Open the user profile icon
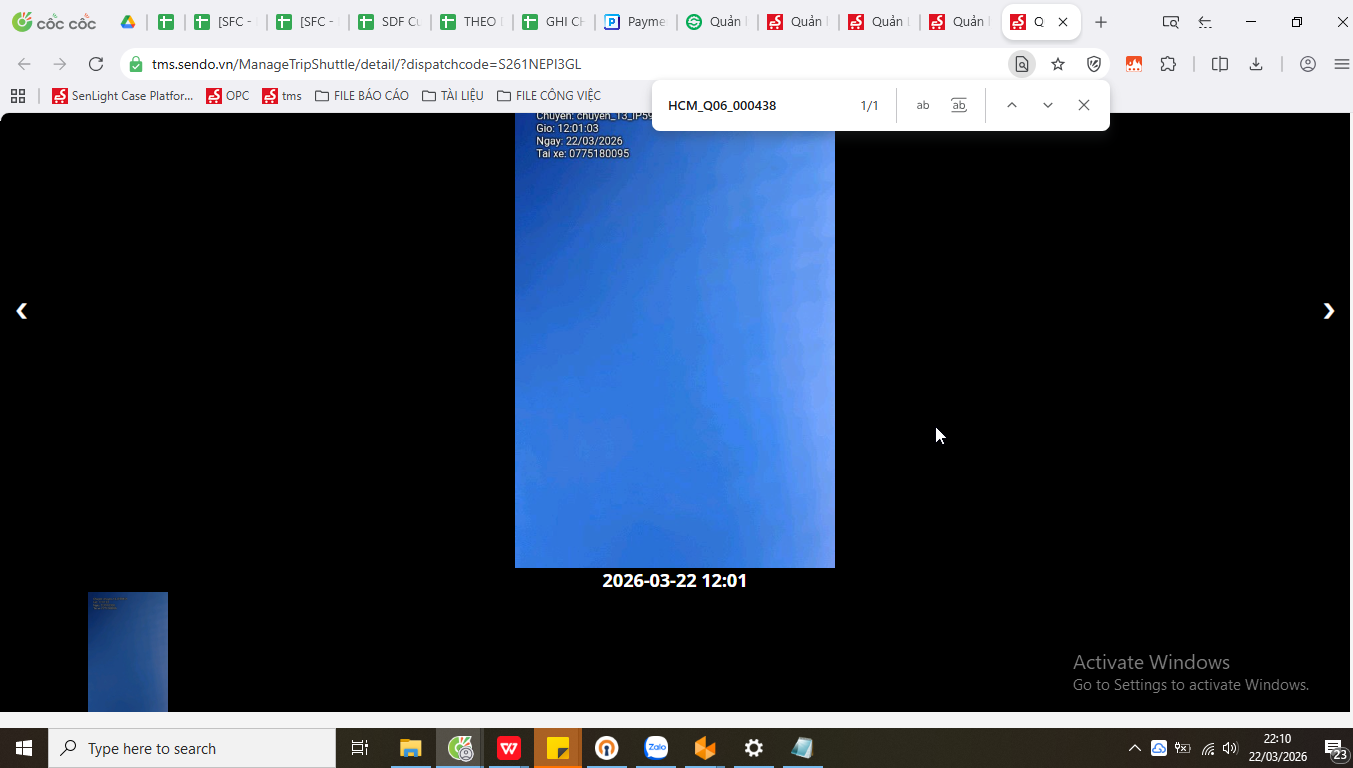Screen dimensions: 1353x768 pyautogui.click(x=1307, y=64)
